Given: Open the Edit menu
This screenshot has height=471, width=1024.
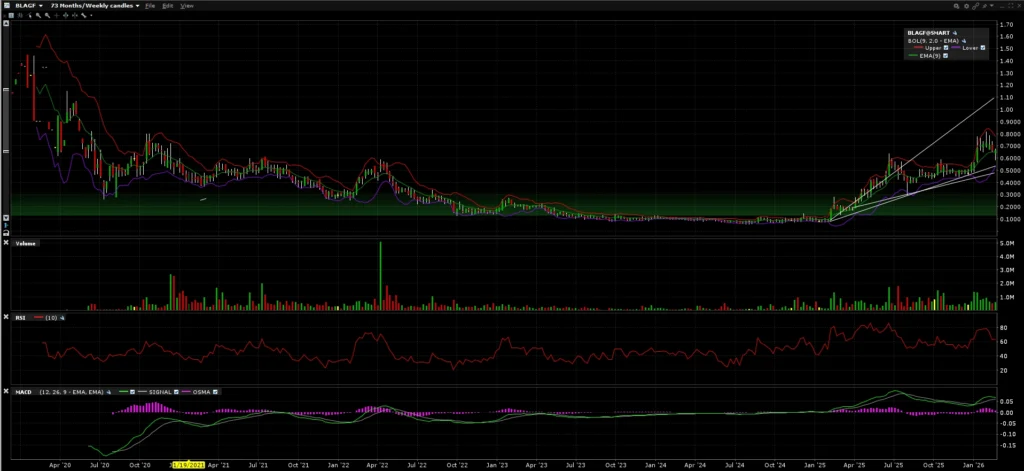Looking at the screenshot, I should 168,6.
